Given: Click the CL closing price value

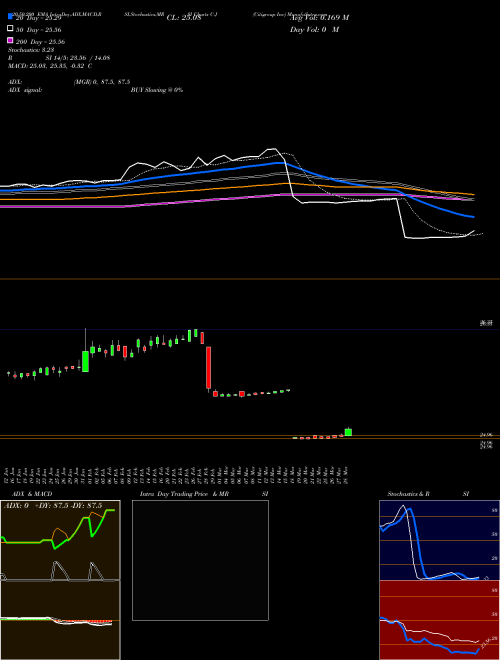Looking at the screenshot, I should [x=184, y=18].
